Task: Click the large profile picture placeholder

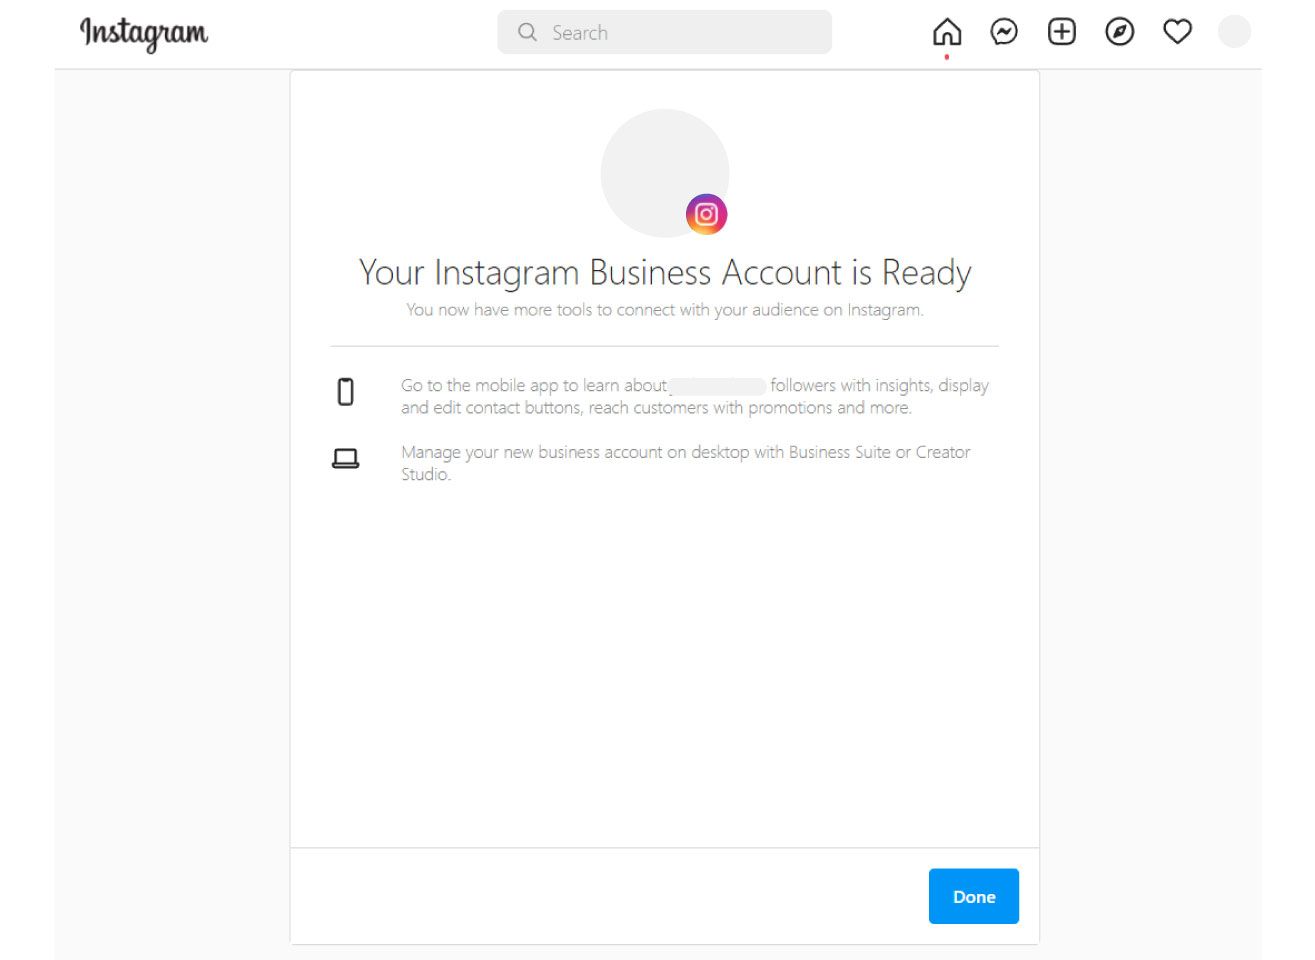Action: tap(665, 173)
